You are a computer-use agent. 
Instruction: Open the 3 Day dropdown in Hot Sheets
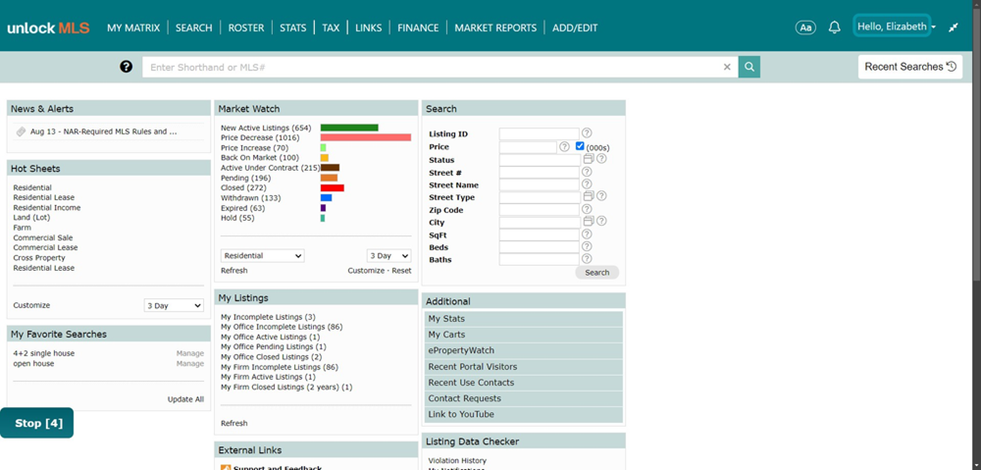(174, 306)
